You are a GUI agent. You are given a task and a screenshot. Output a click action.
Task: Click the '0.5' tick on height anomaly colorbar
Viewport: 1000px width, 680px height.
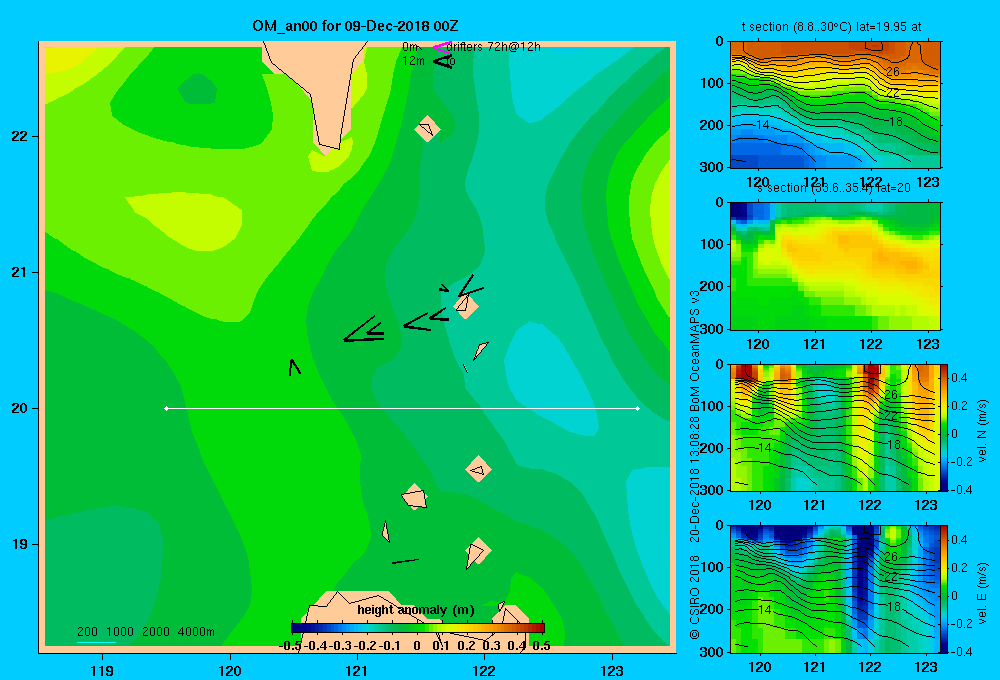pos(541,646)
